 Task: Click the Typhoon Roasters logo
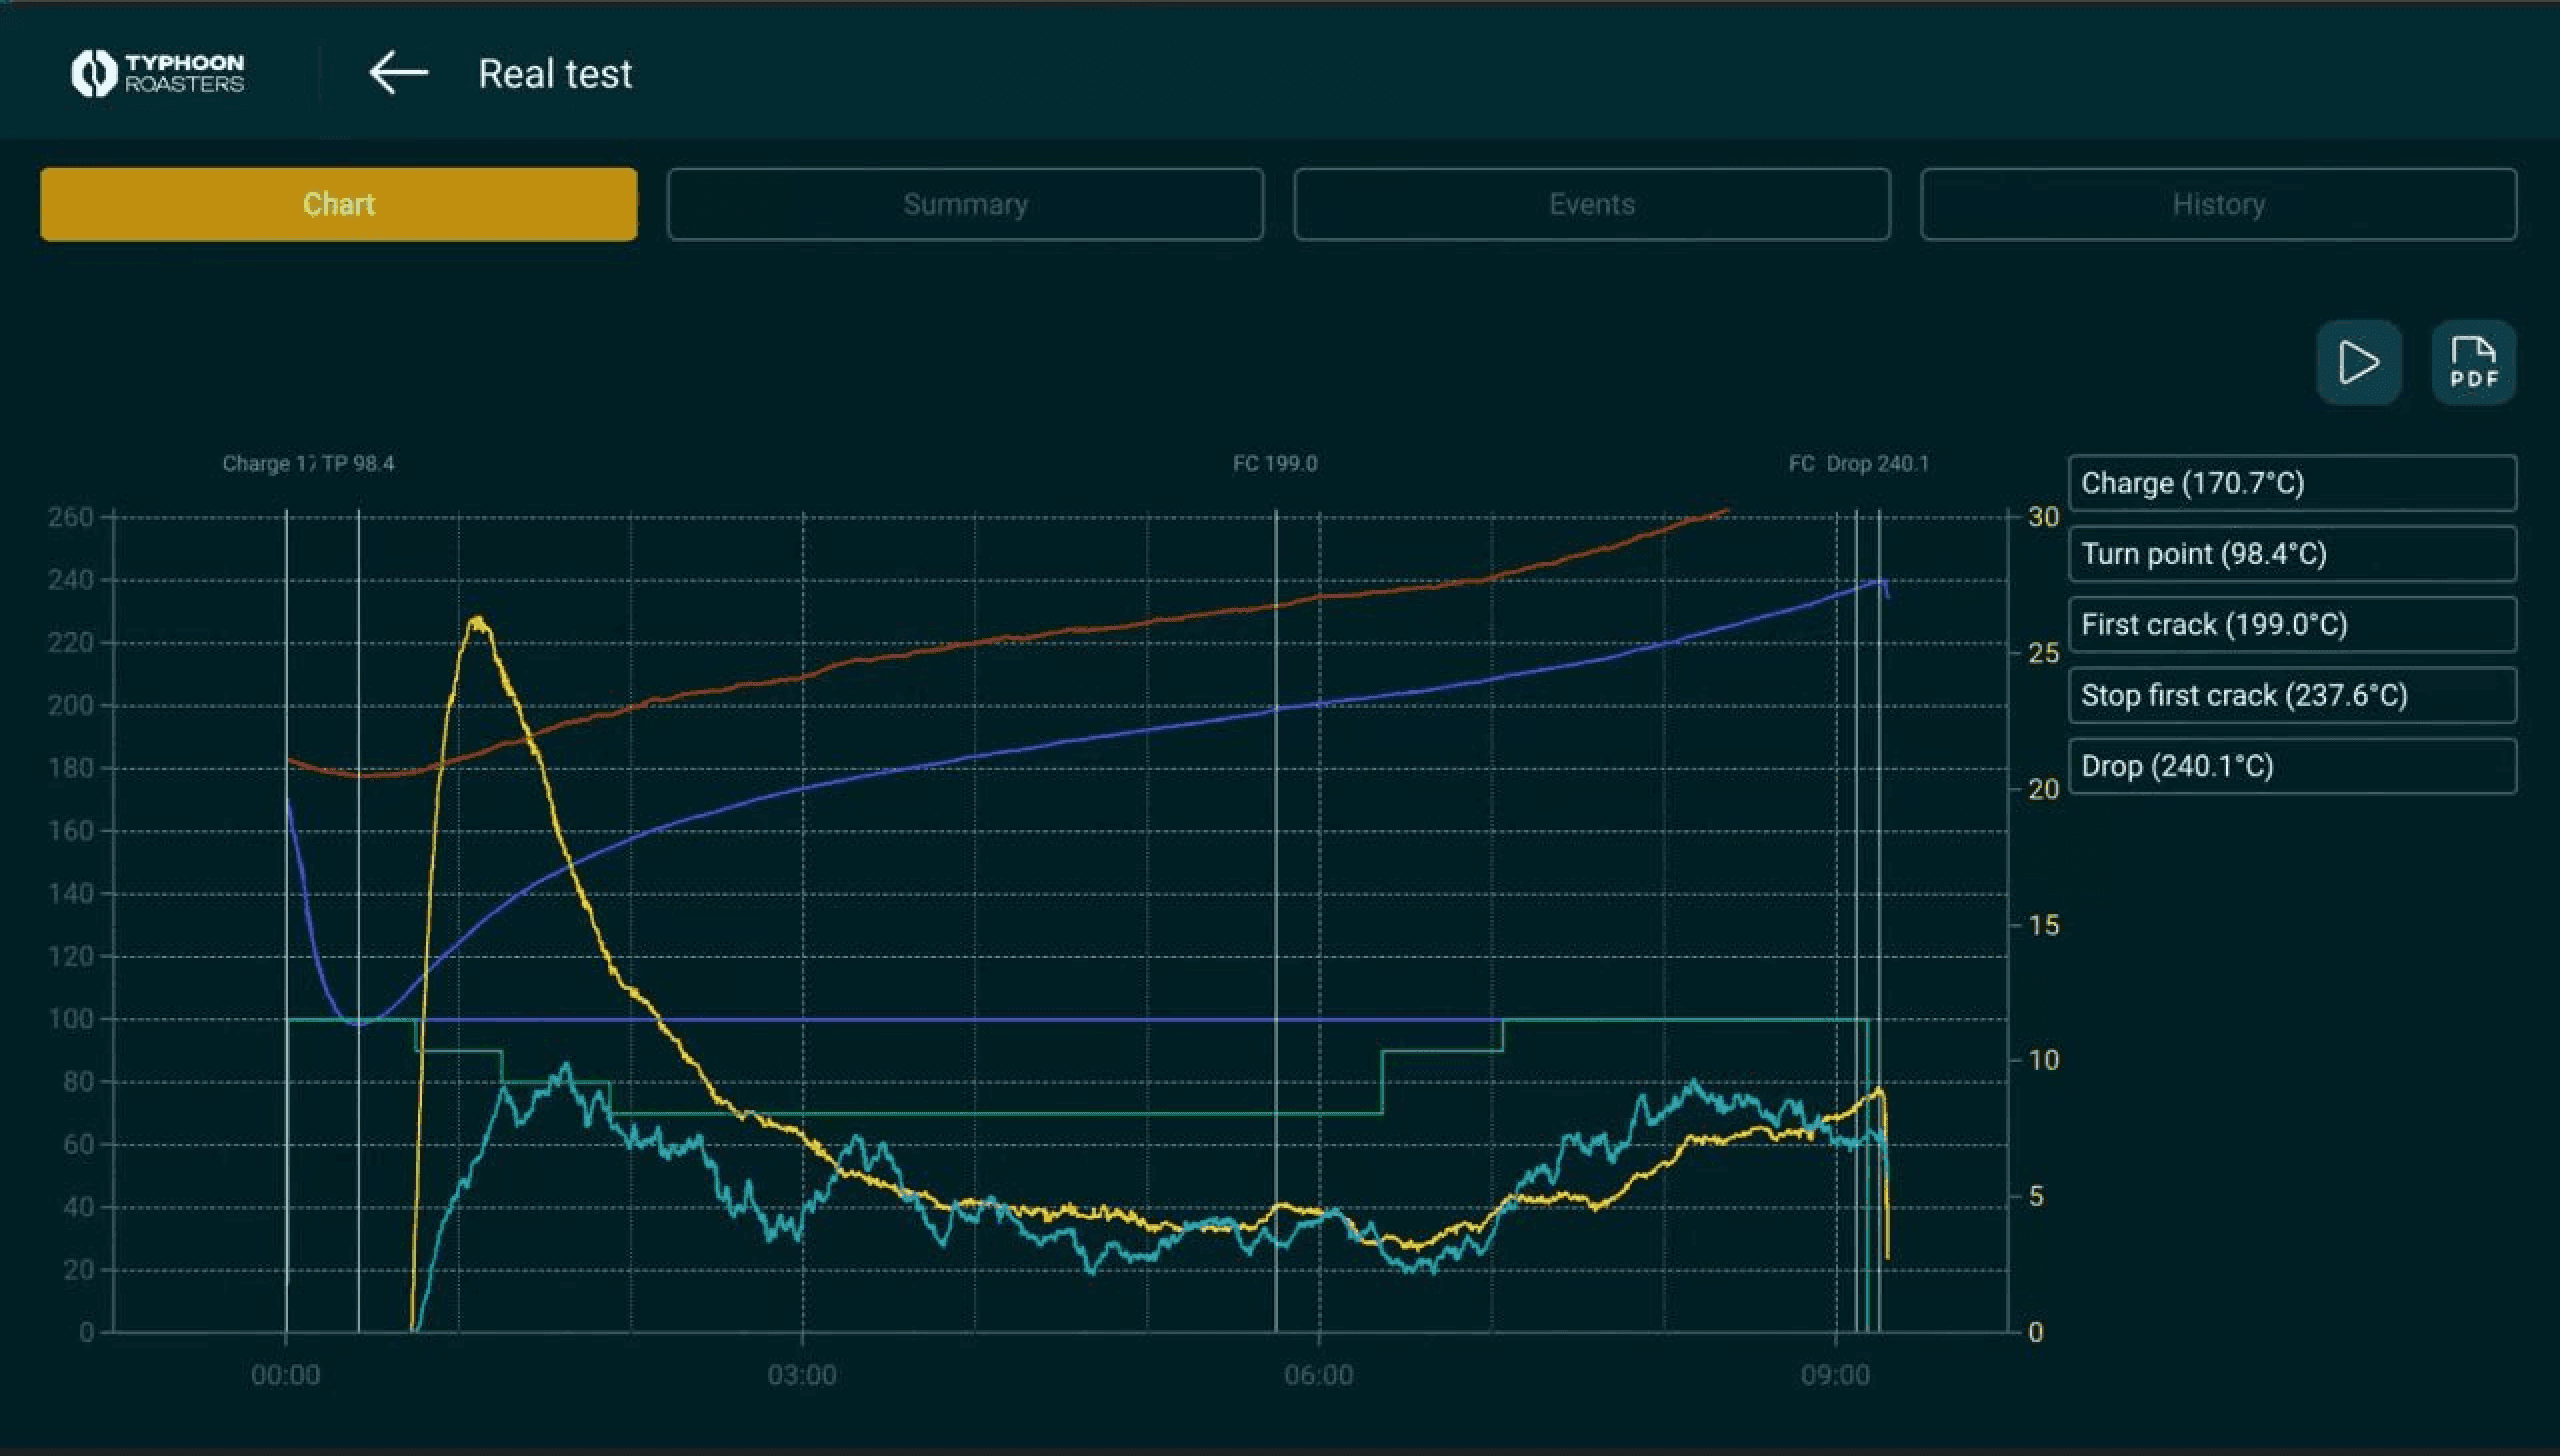pyautogui.click(x=158, y=73)
